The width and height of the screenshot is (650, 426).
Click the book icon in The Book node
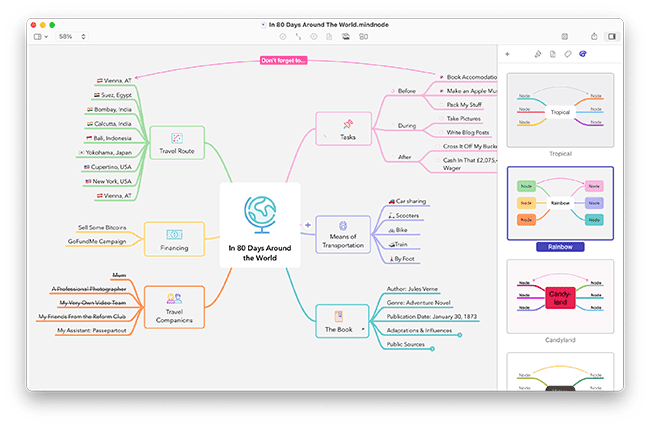point(339,316)
